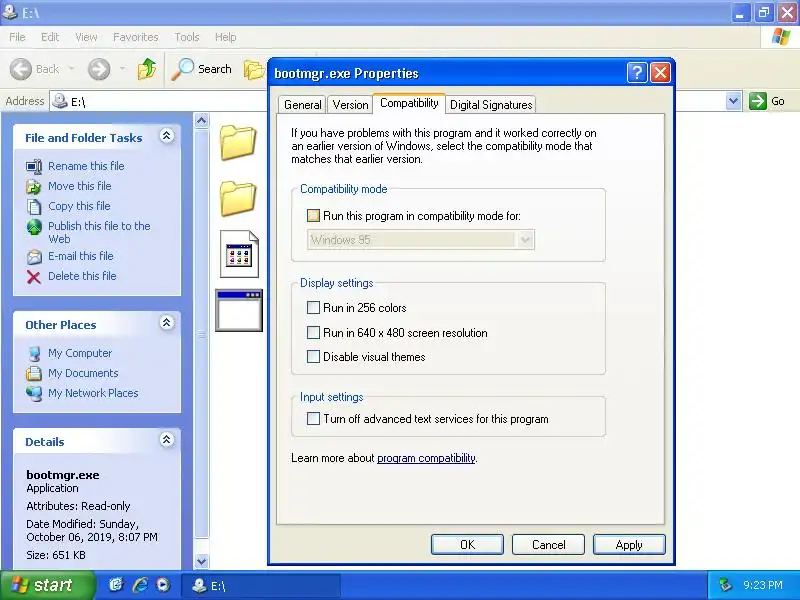Click the sidebar scrollbar down arrow
The width and height of the screenshot is (800, 600).
click(x=202, y=561)
